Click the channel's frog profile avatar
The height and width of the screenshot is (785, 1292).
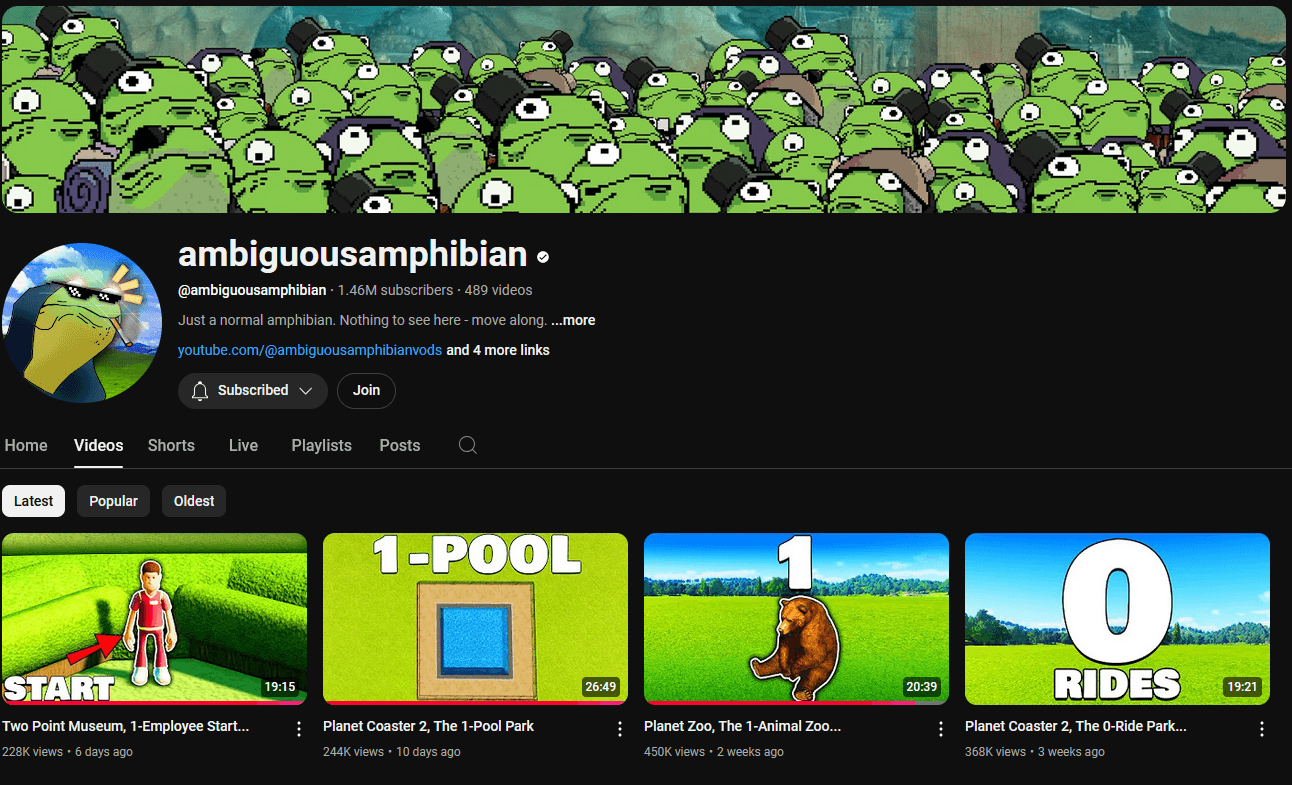[82, 322]
